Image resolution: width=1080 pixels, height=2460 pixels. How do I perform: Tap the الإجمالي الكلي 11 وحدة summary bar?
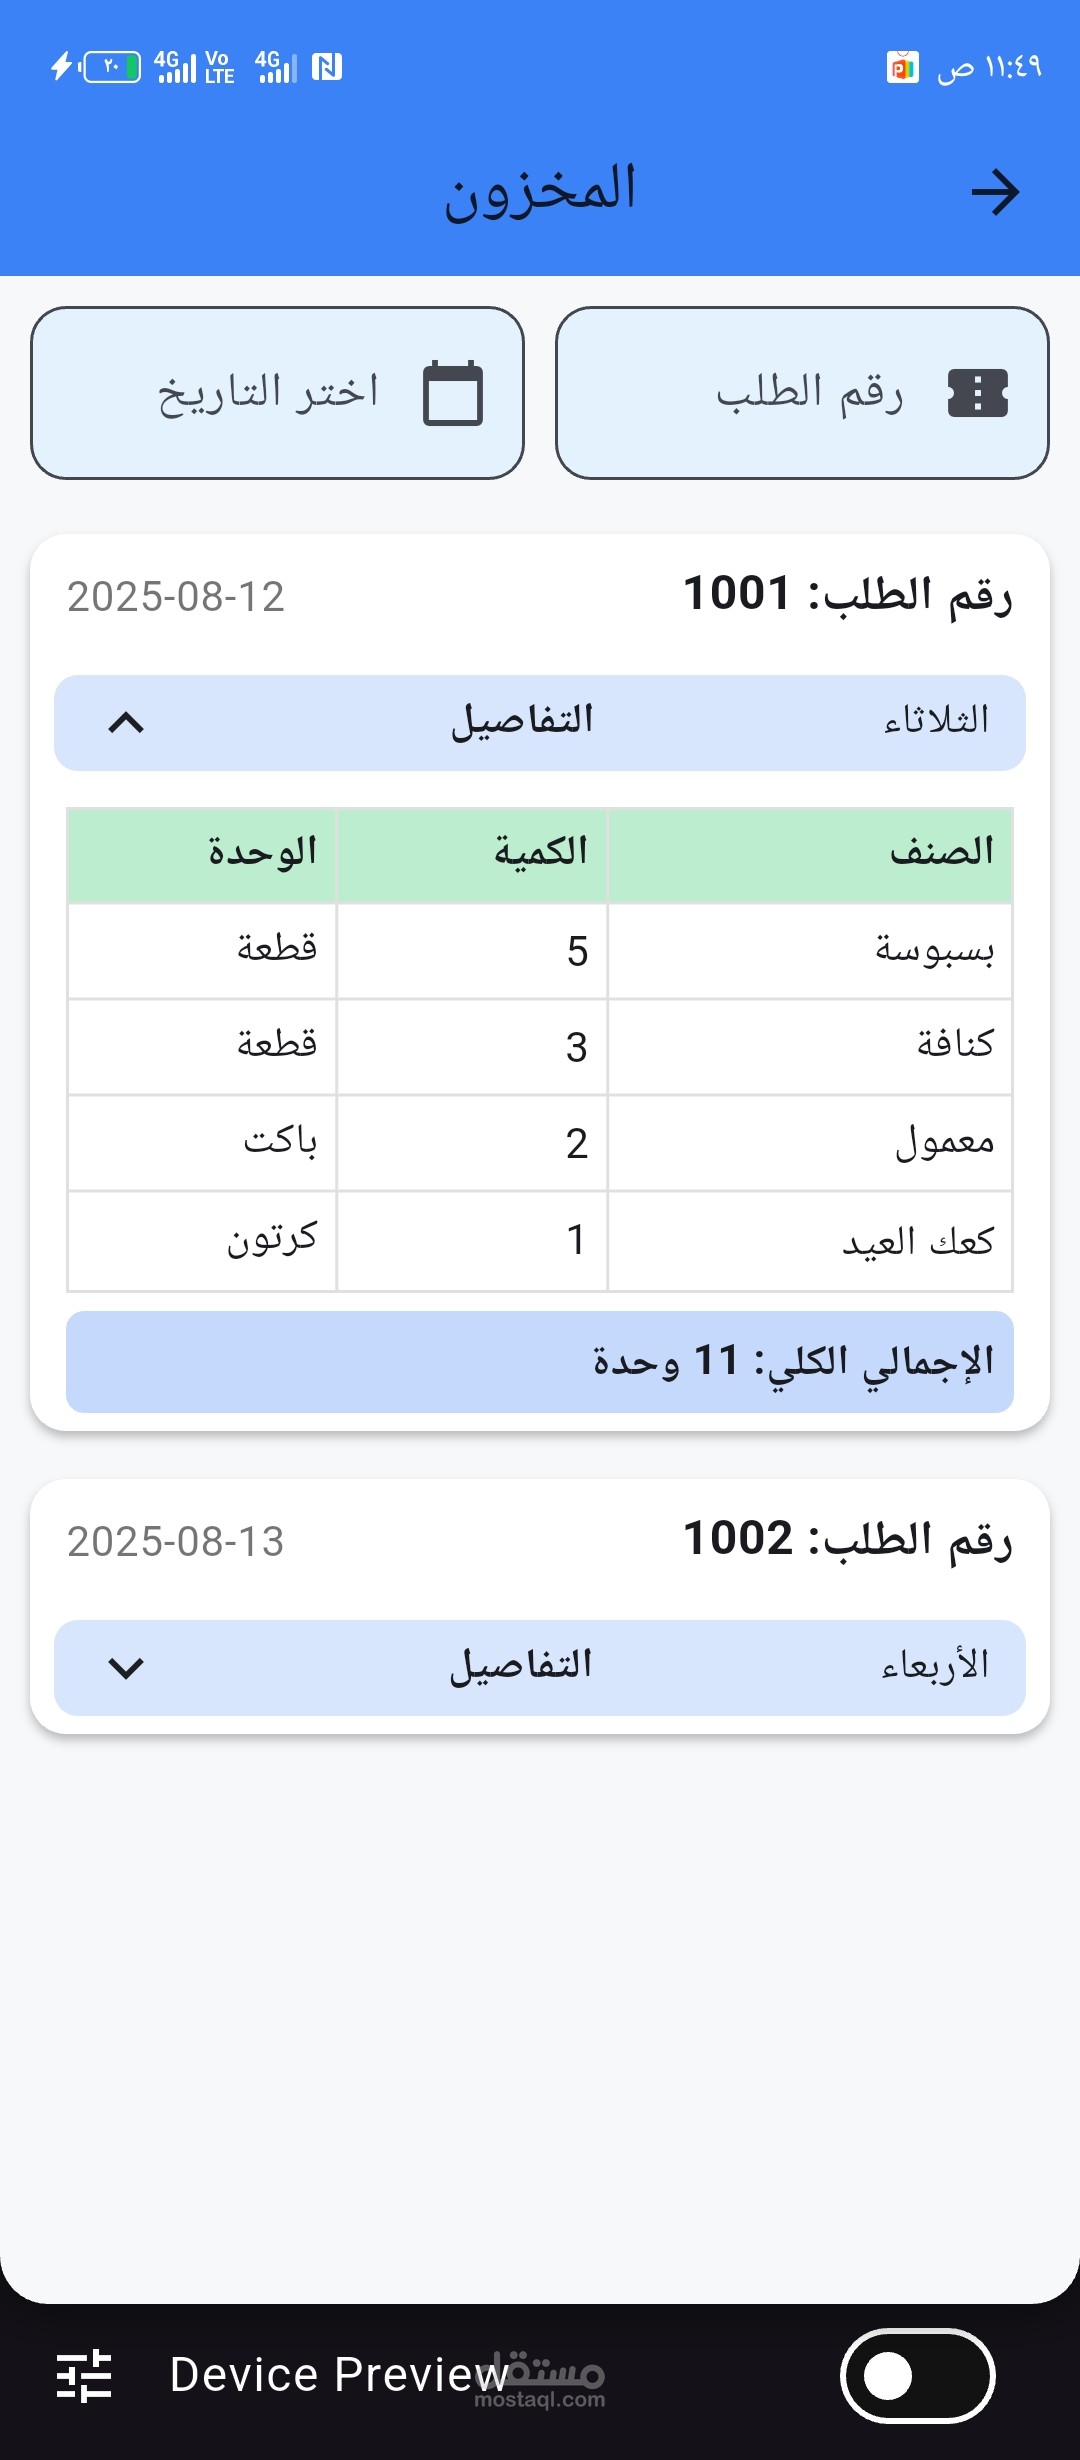tap(540, 1362)
